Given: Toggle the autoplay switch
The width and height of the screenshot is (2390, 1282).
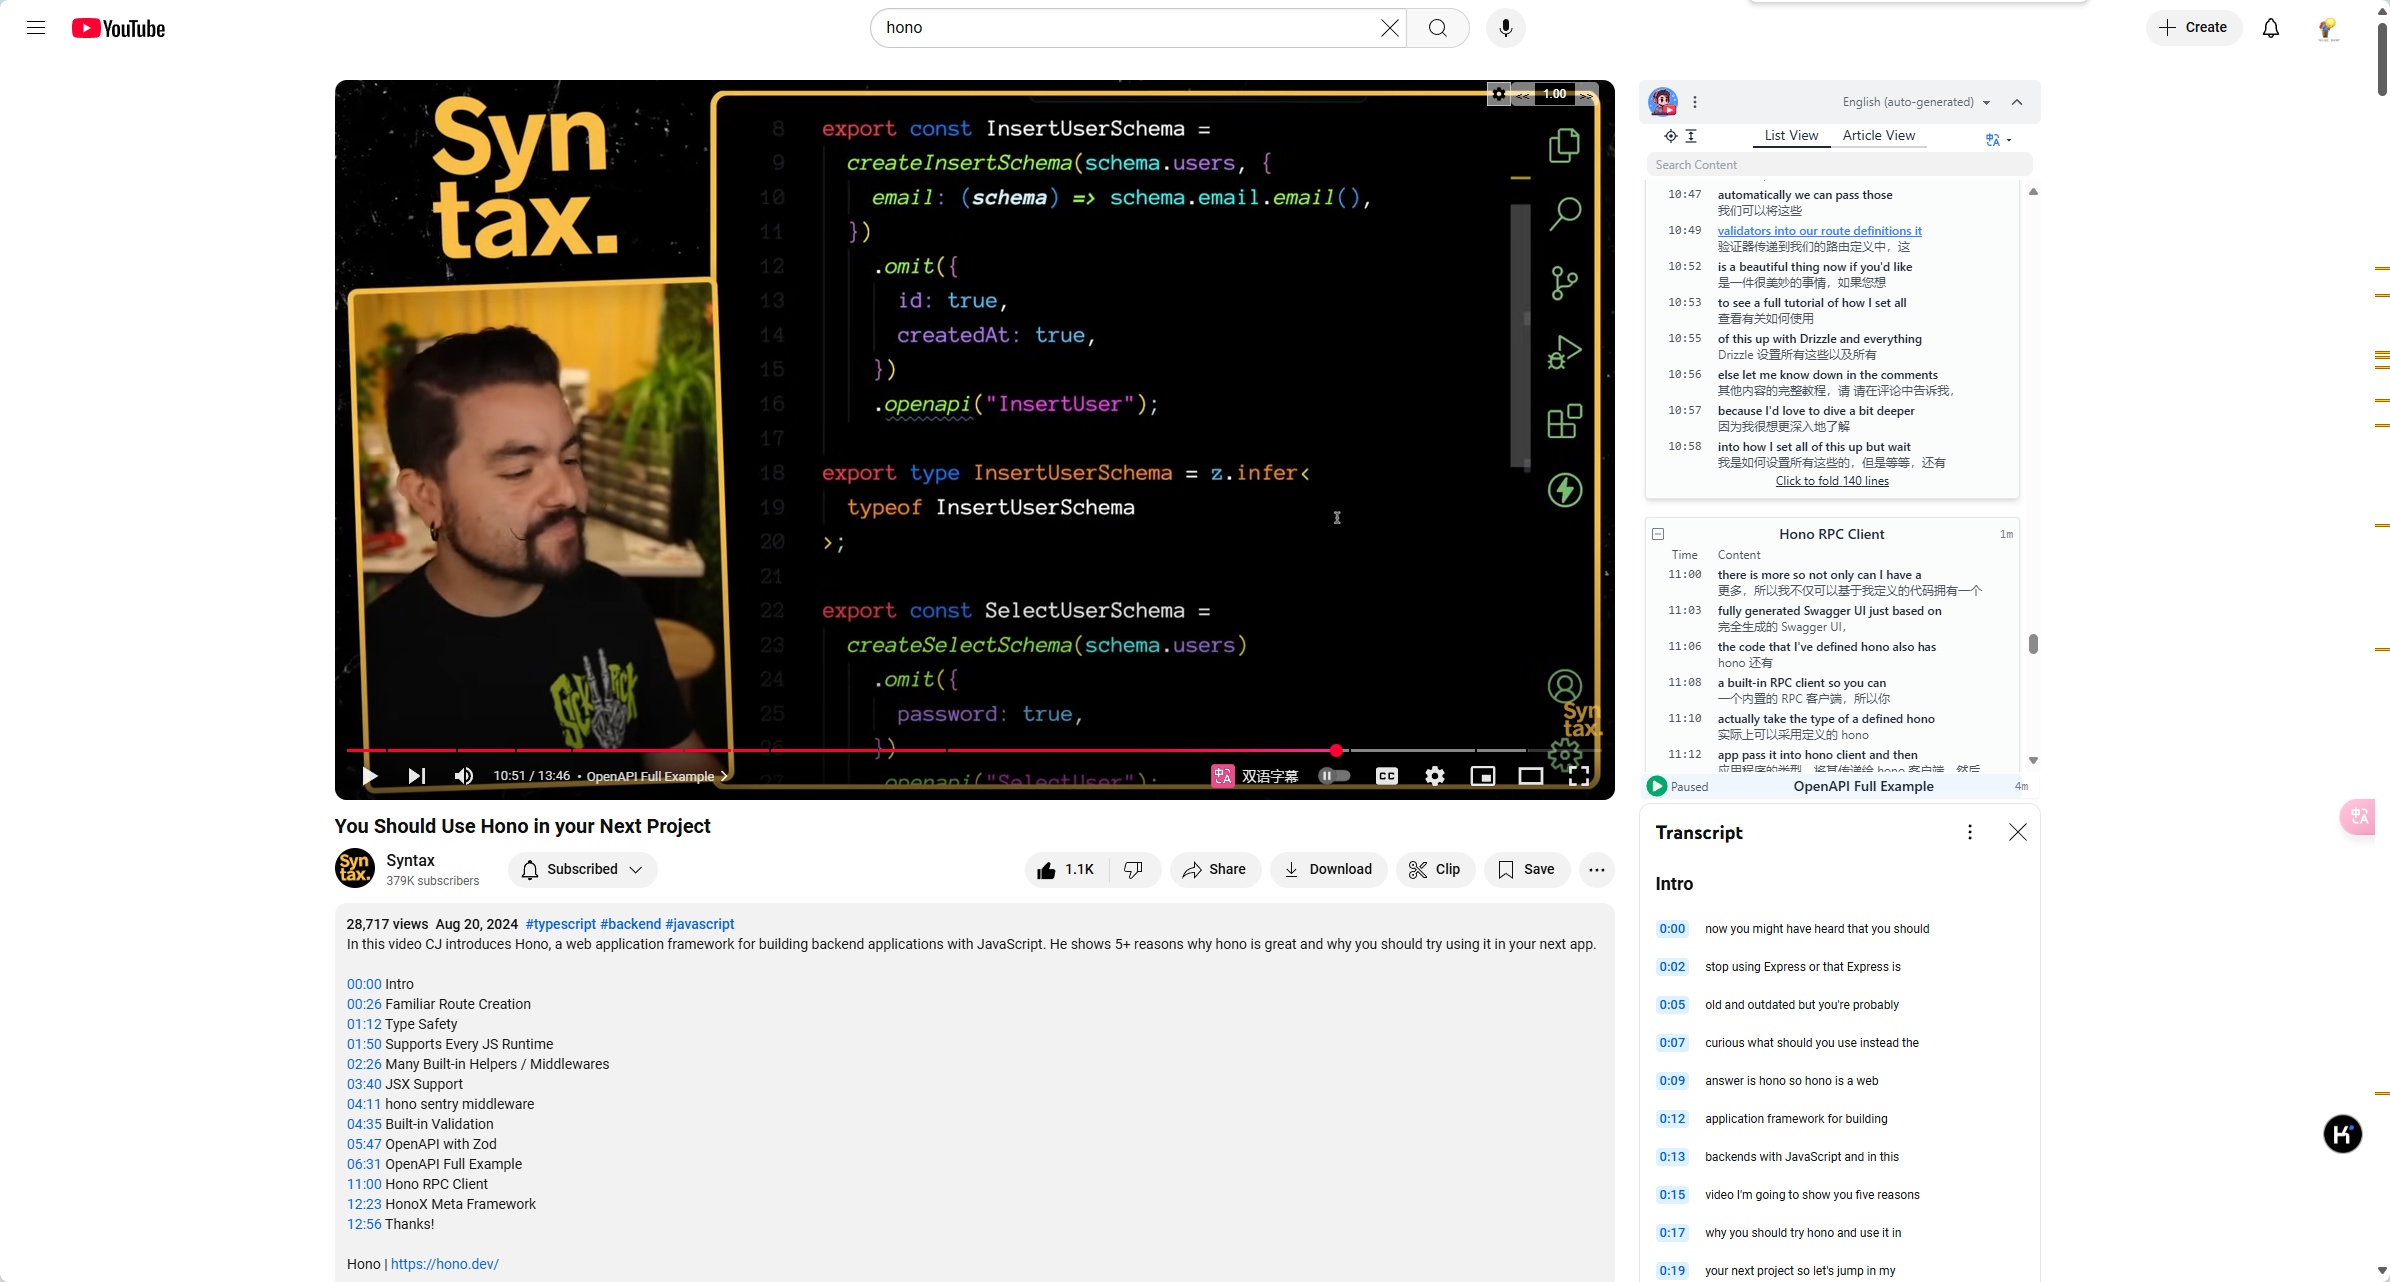Looking at the screenshot, I should 1334,776.
